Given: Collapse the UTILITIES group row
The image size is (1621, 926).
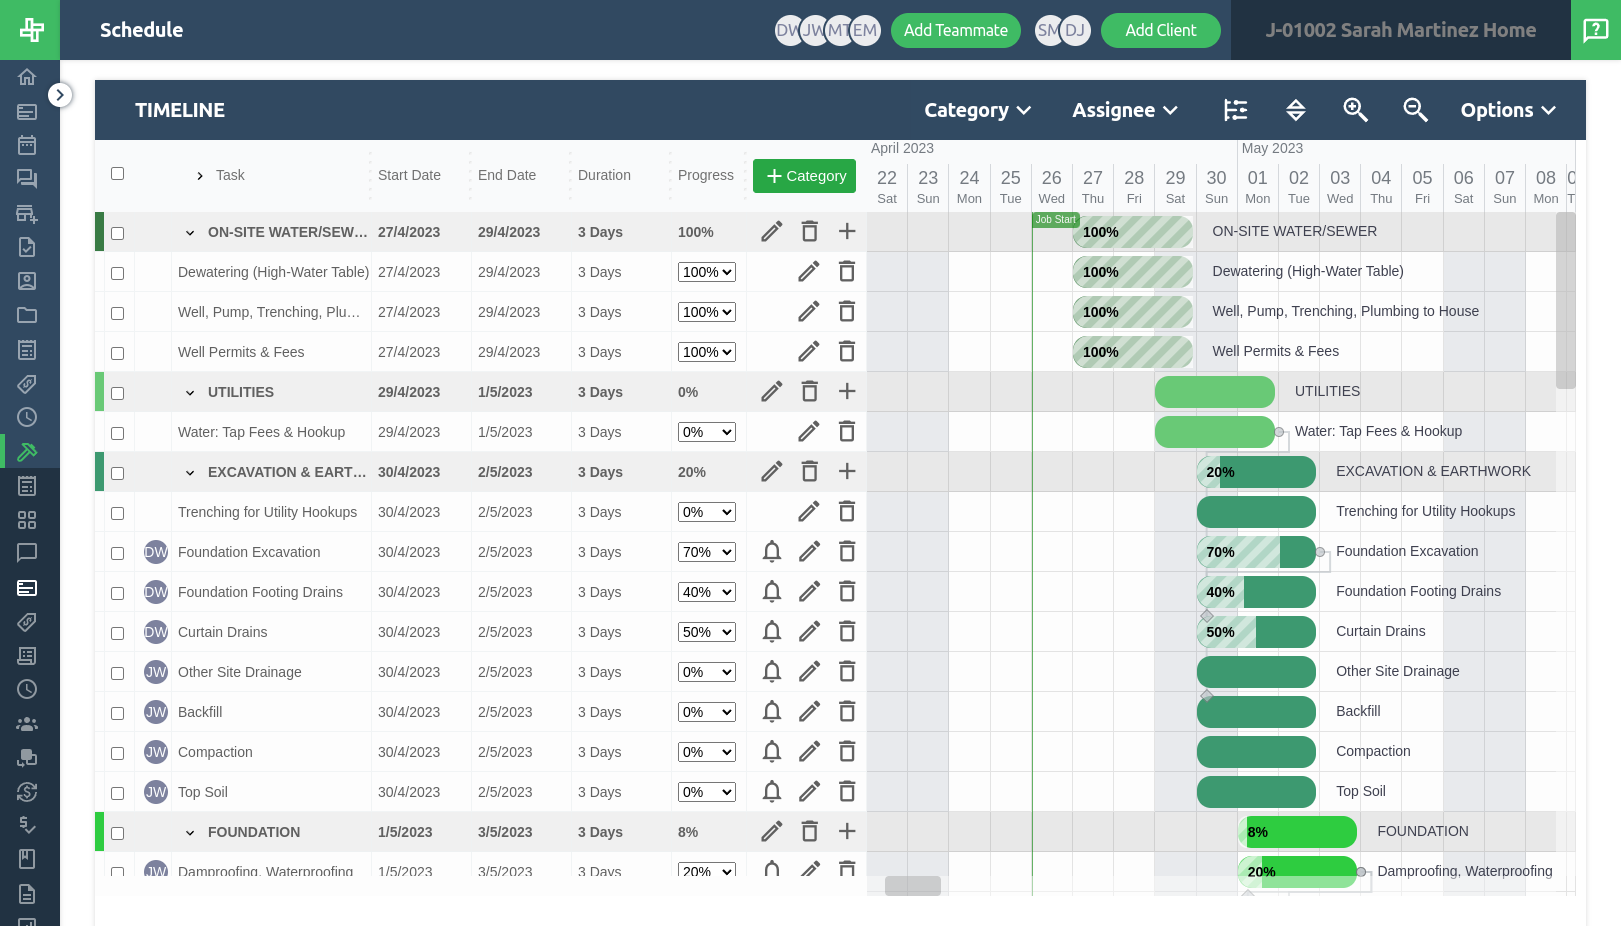Looking at the screenshot, I should (190, 392).
